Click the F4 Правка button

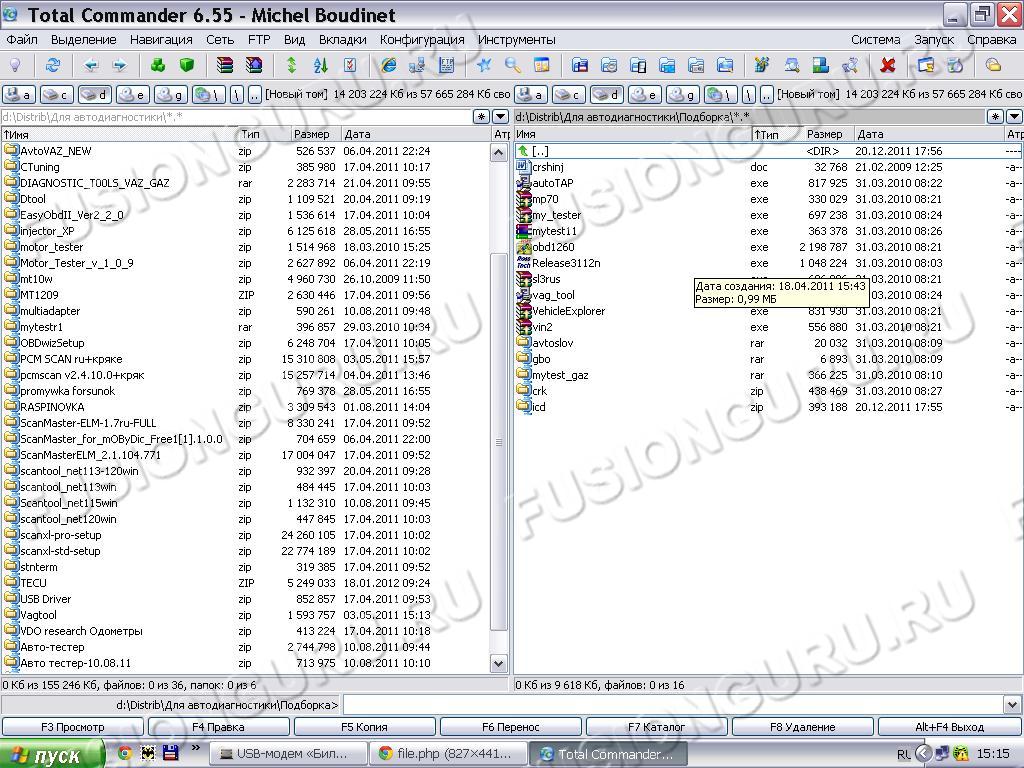218,727
